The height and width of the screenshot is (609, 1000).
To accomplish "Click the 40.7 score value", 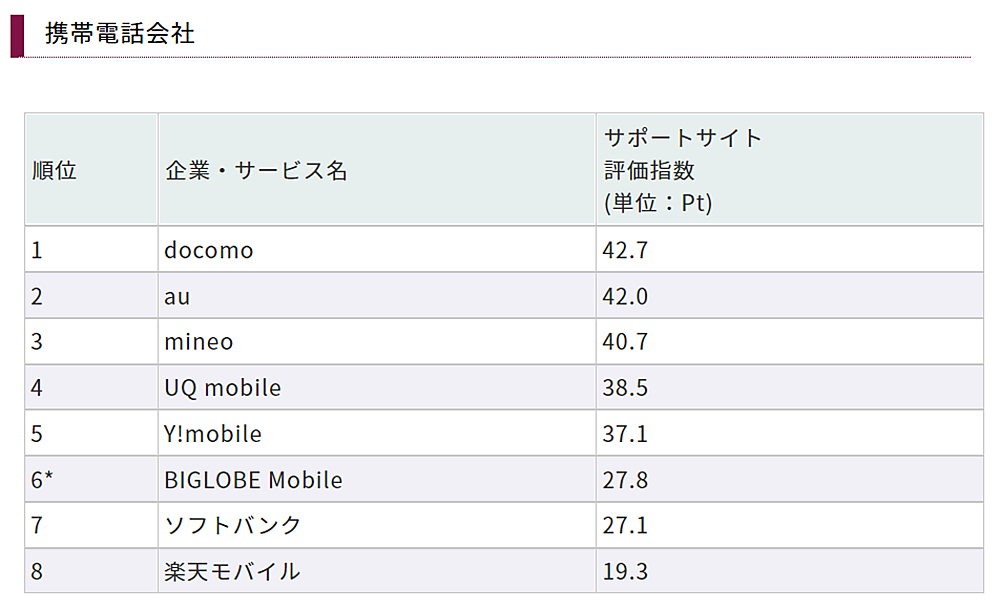I will click(x=626, y=342).
